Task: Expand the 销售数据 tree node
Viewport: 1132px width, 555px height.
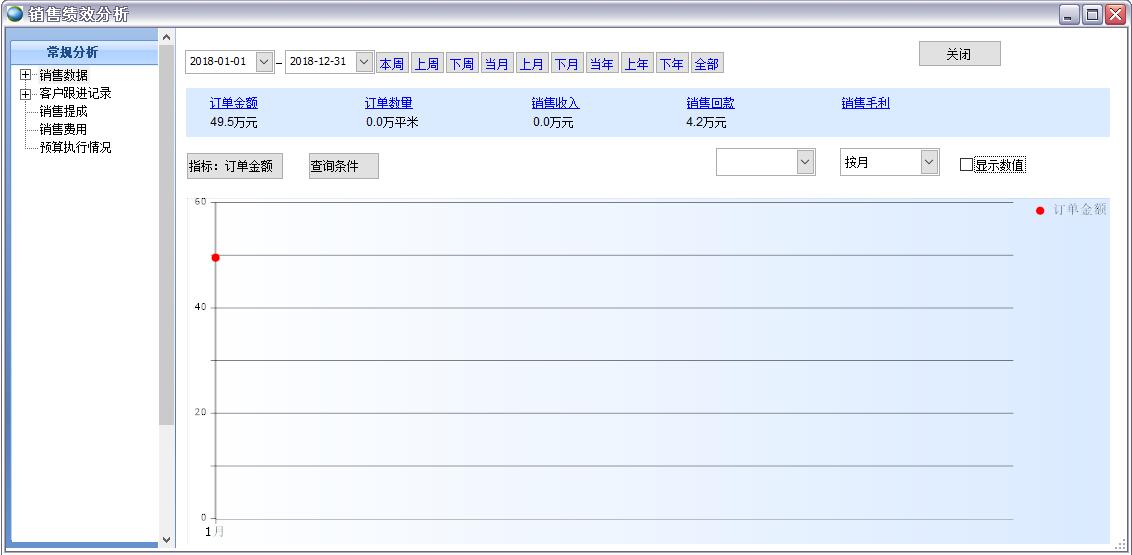Action: [25, 75]
